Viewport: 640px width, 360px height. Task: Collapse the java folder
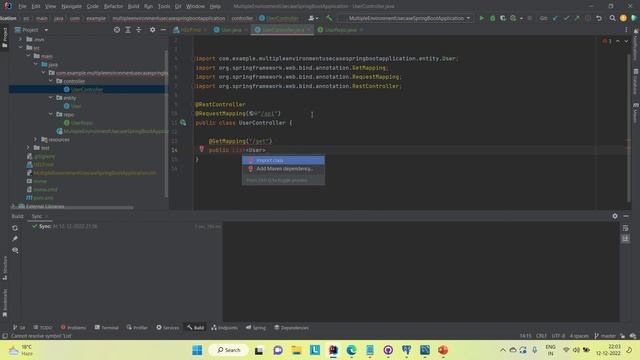point(36,64)
